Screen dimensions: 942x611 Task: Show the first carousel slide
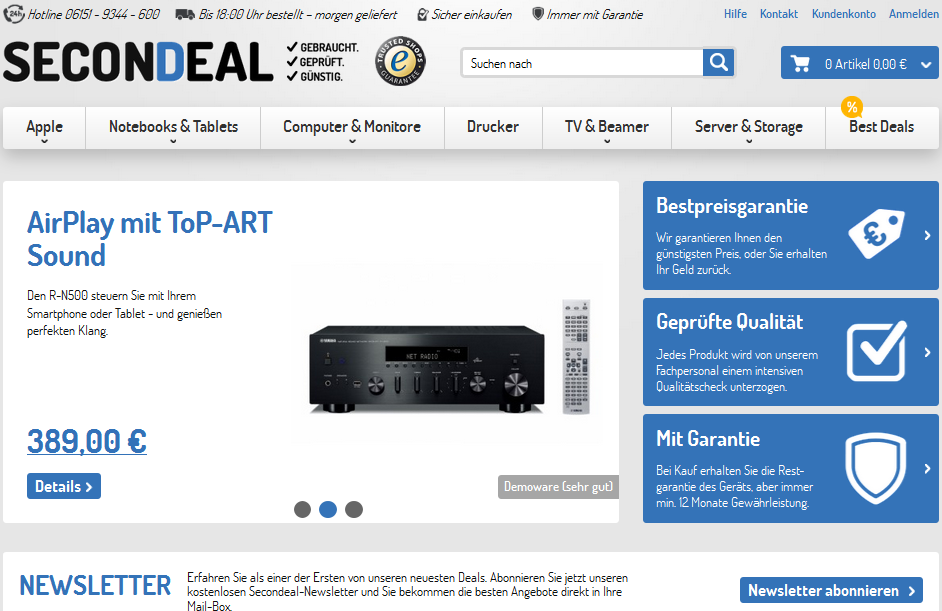pyautogui.click(x=302, y=509)
